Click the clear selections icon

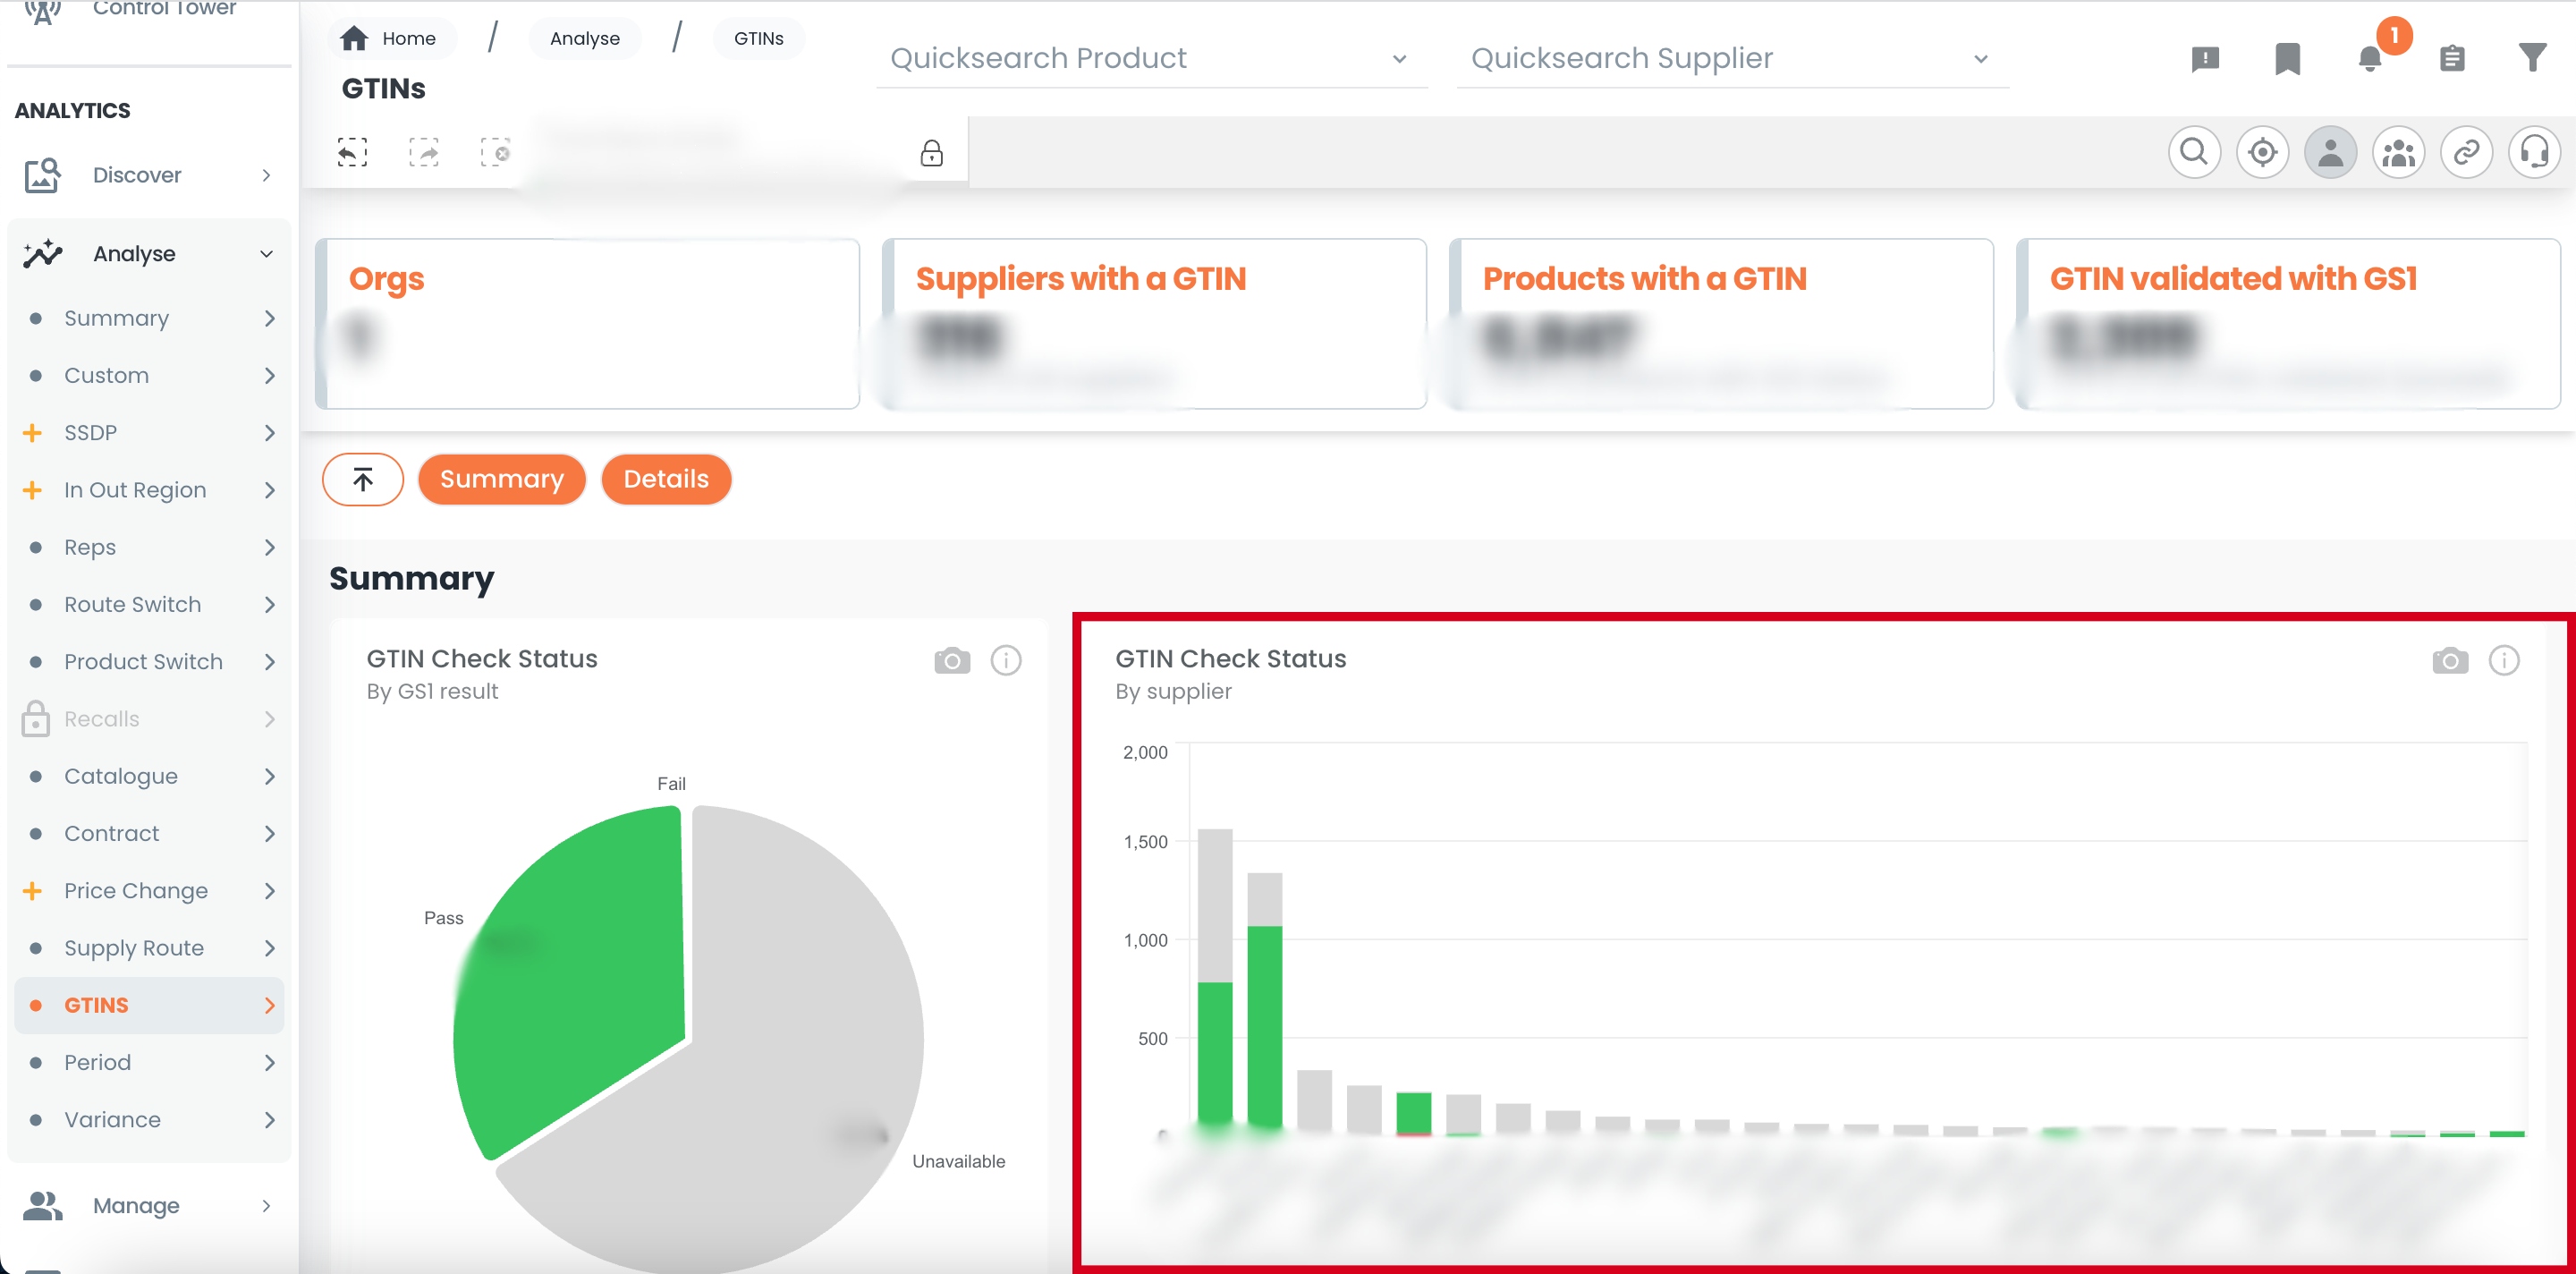pyautogui.click(x=495, y=152)
